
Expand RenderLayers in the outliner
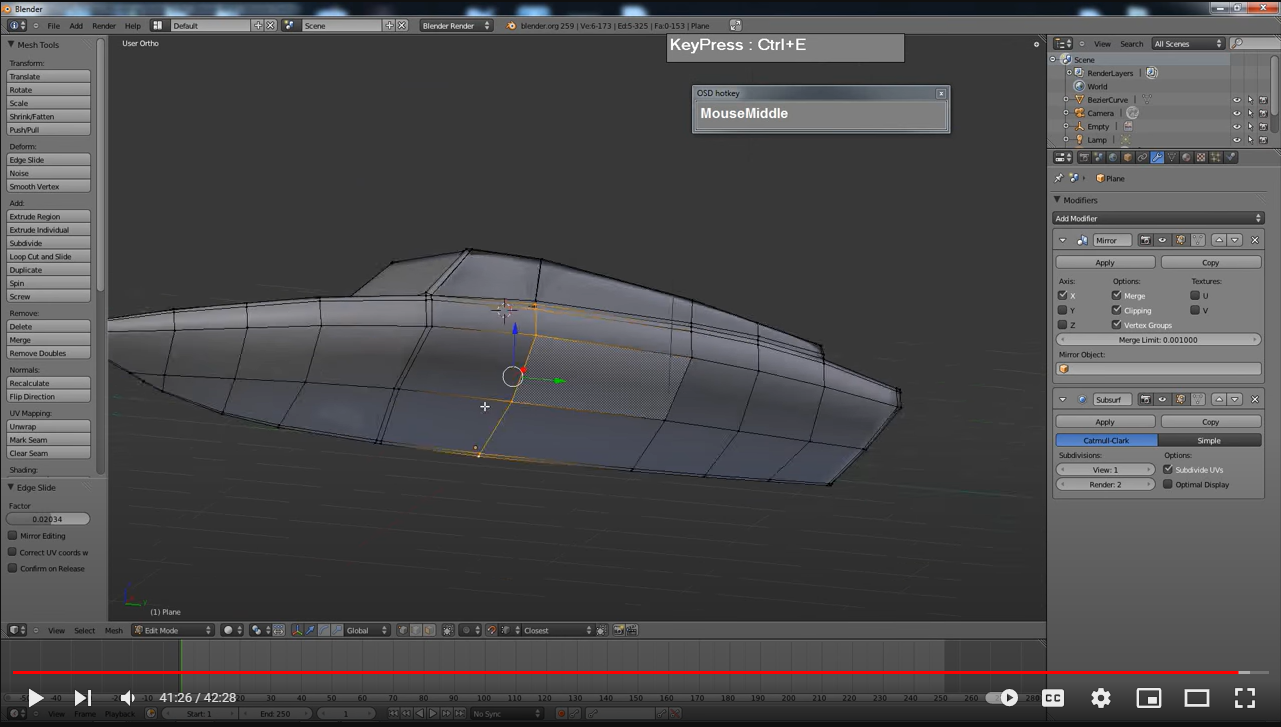1068,73
